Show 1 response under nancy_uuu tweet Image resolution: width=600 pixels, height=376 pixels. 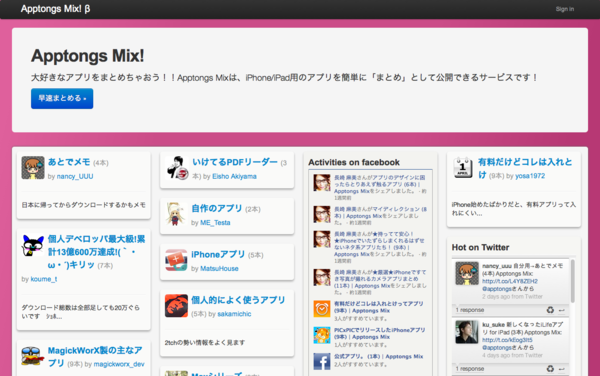coord(470,310)
